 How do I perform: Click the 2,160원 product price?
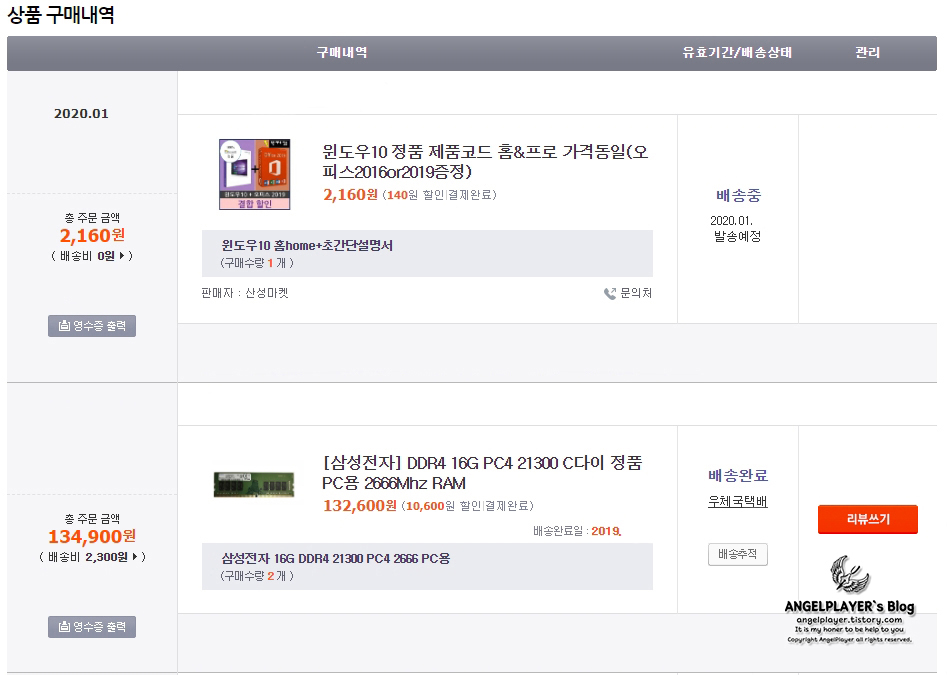pos(350,195)
